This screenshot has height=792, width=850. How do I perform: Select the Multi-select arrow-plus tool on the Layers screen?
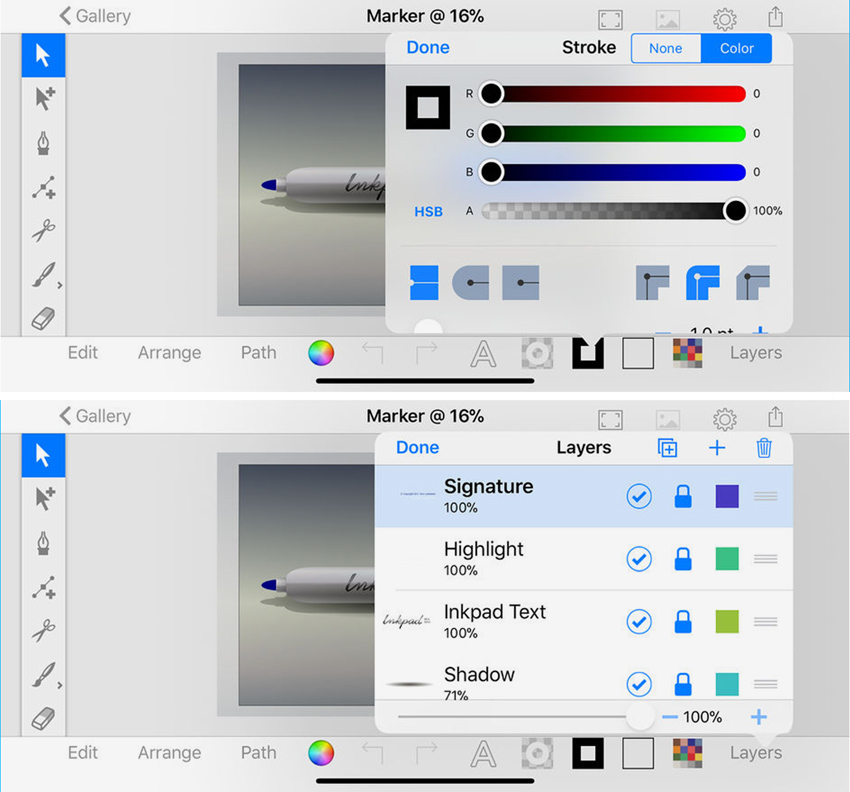tap(44, 499)
